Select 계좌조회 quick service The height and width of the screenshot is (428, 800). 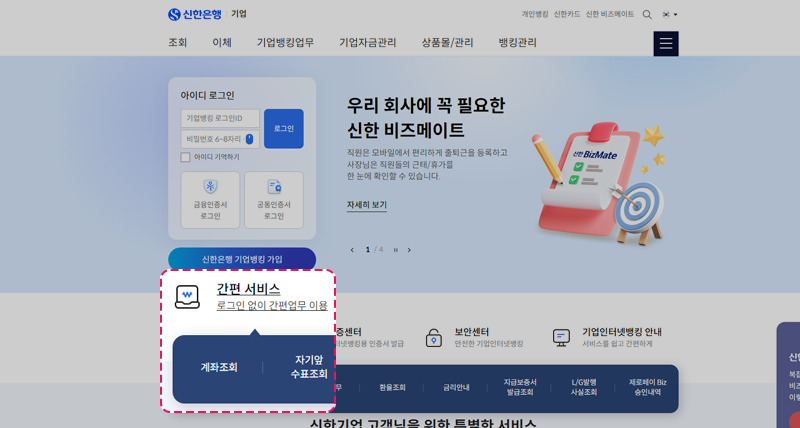(x=219, y=368)
